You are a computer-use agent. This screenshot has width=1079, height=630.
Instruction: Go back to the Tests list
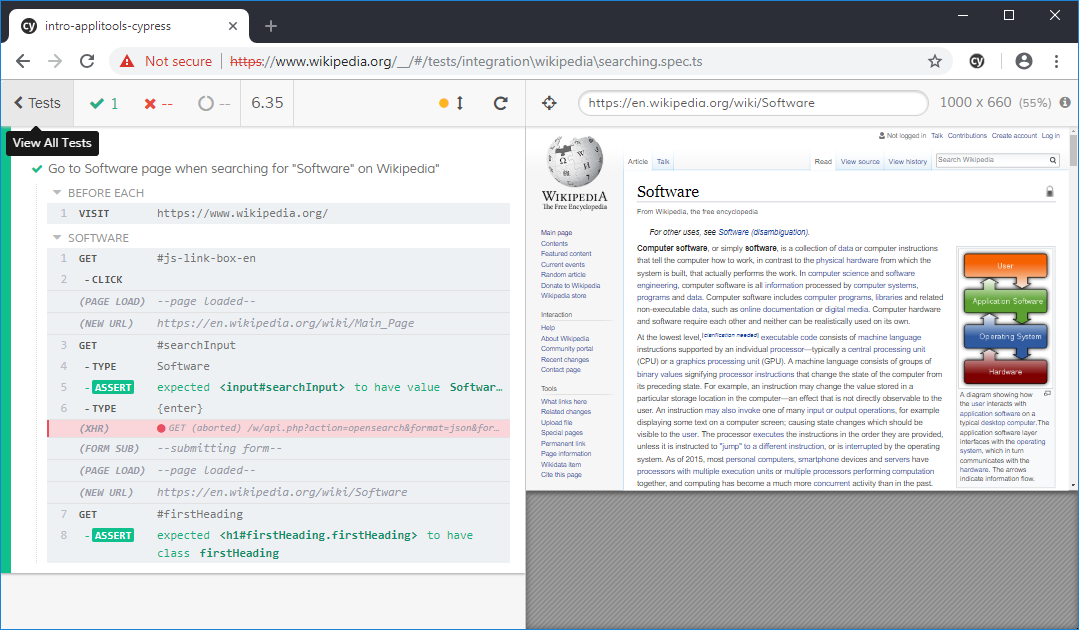click(37, 103)
